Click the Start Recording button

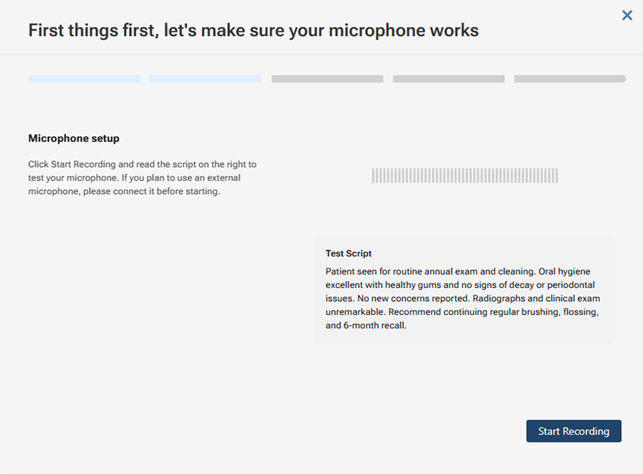[x=573, y=431]
